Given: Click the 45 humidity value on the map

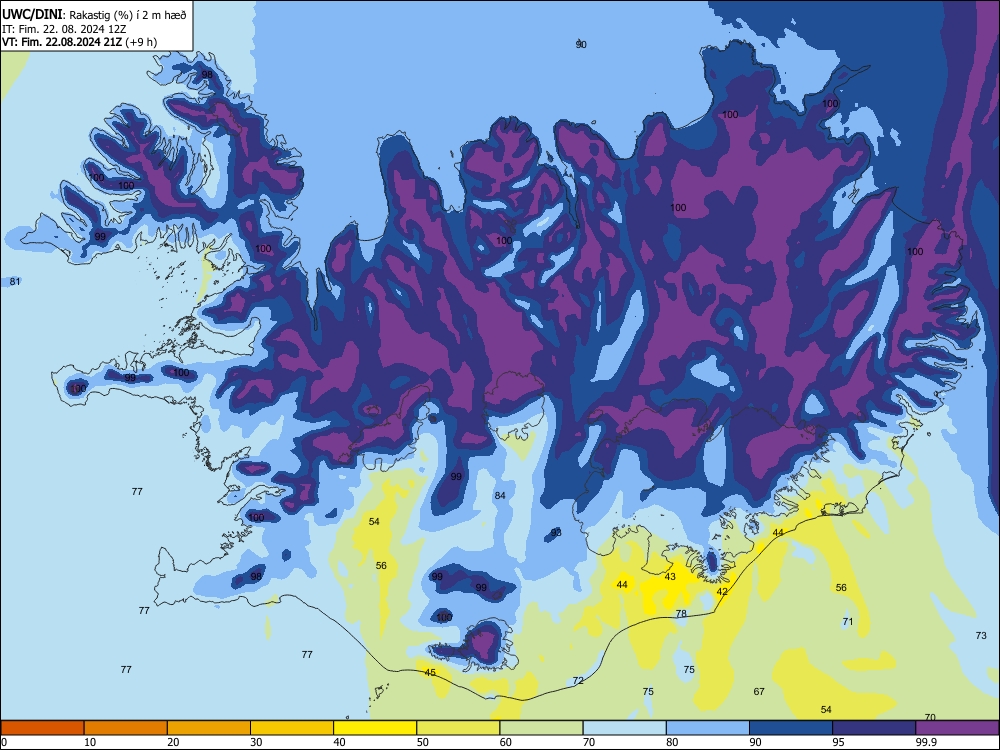Looking at the screenshot, I should (430, 672).
